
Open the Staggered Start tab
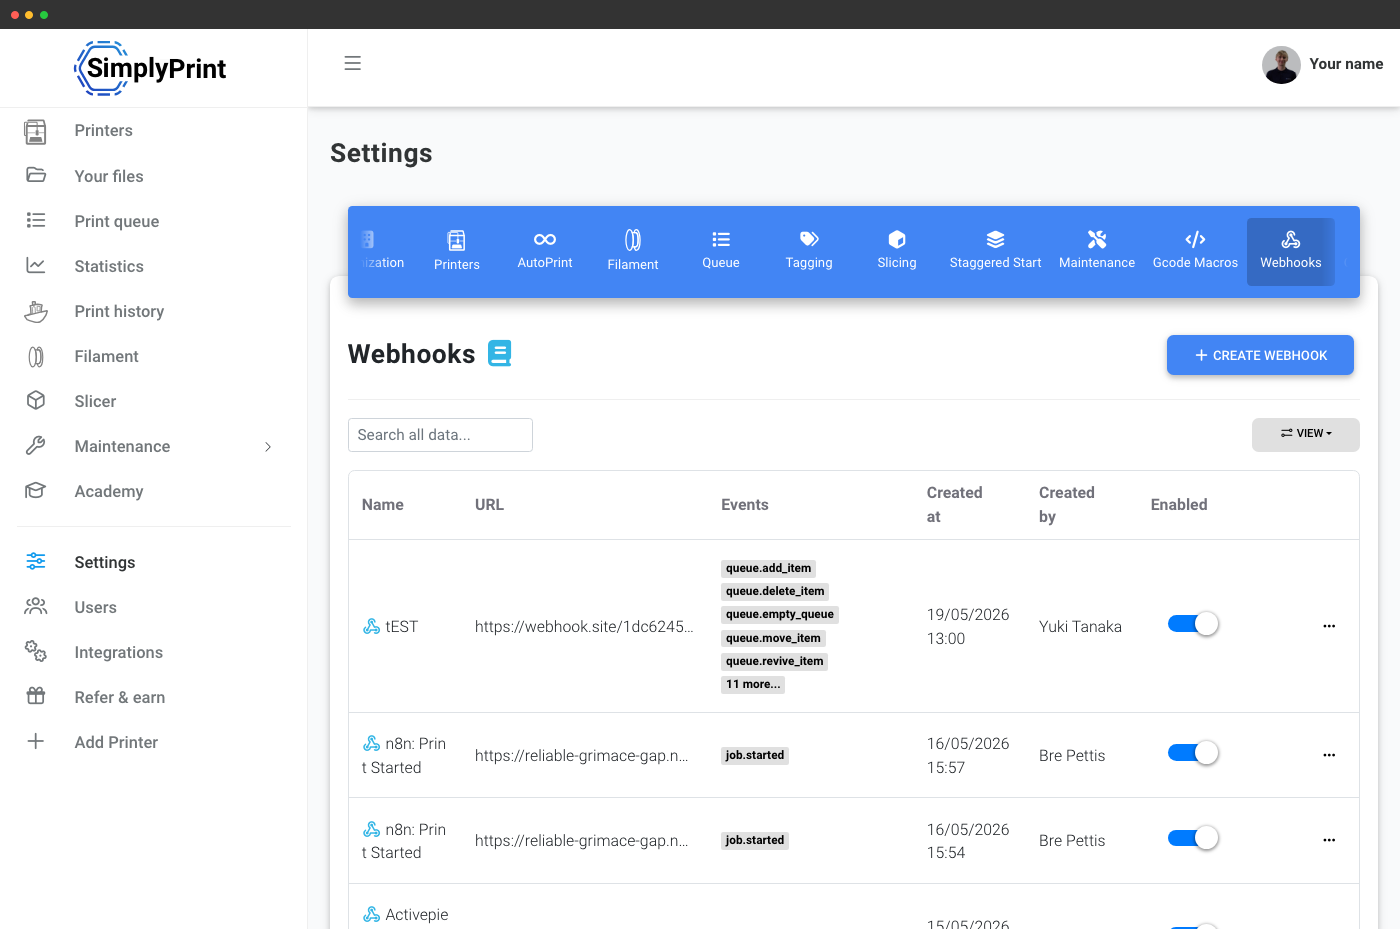pyautogui.click(x=995, y=251)
